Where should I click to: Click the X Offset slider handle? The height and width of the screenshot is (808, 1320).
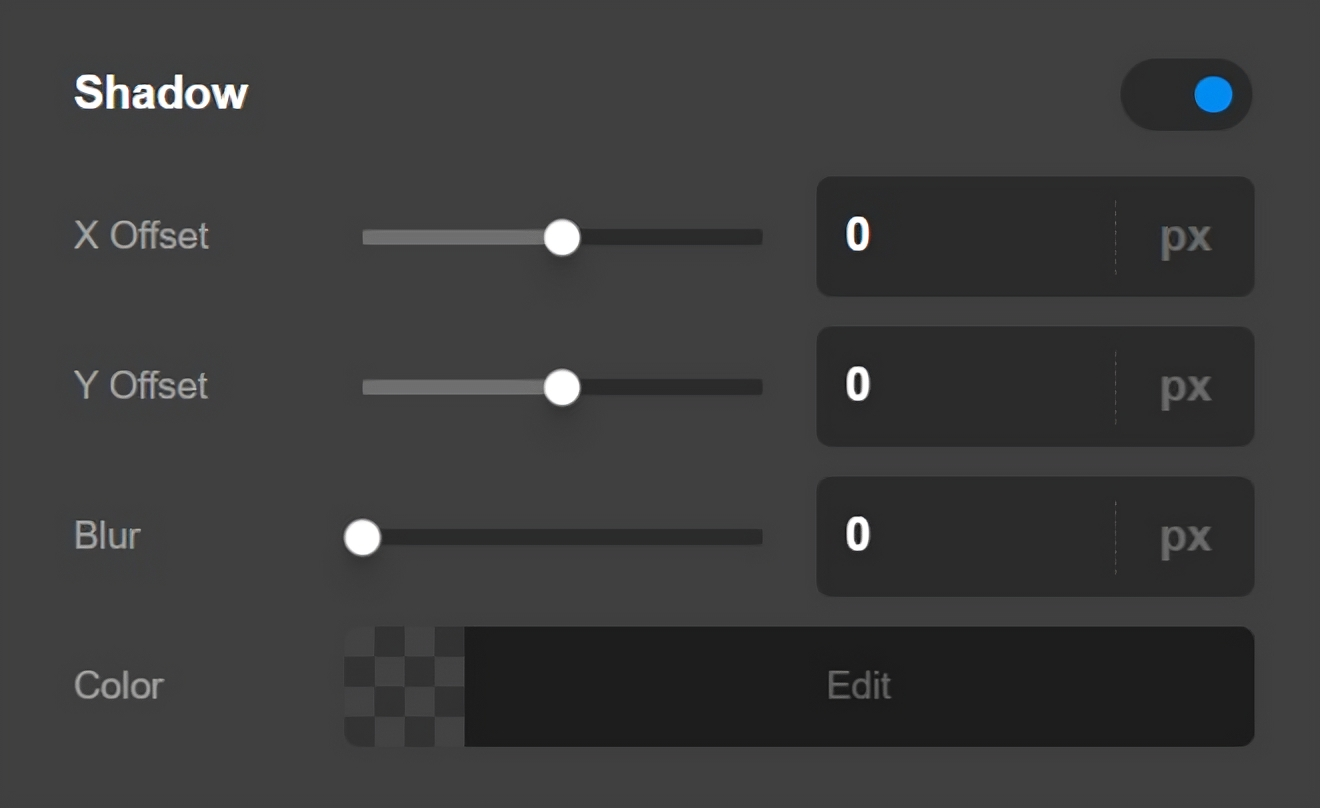[x=562, y=238]
